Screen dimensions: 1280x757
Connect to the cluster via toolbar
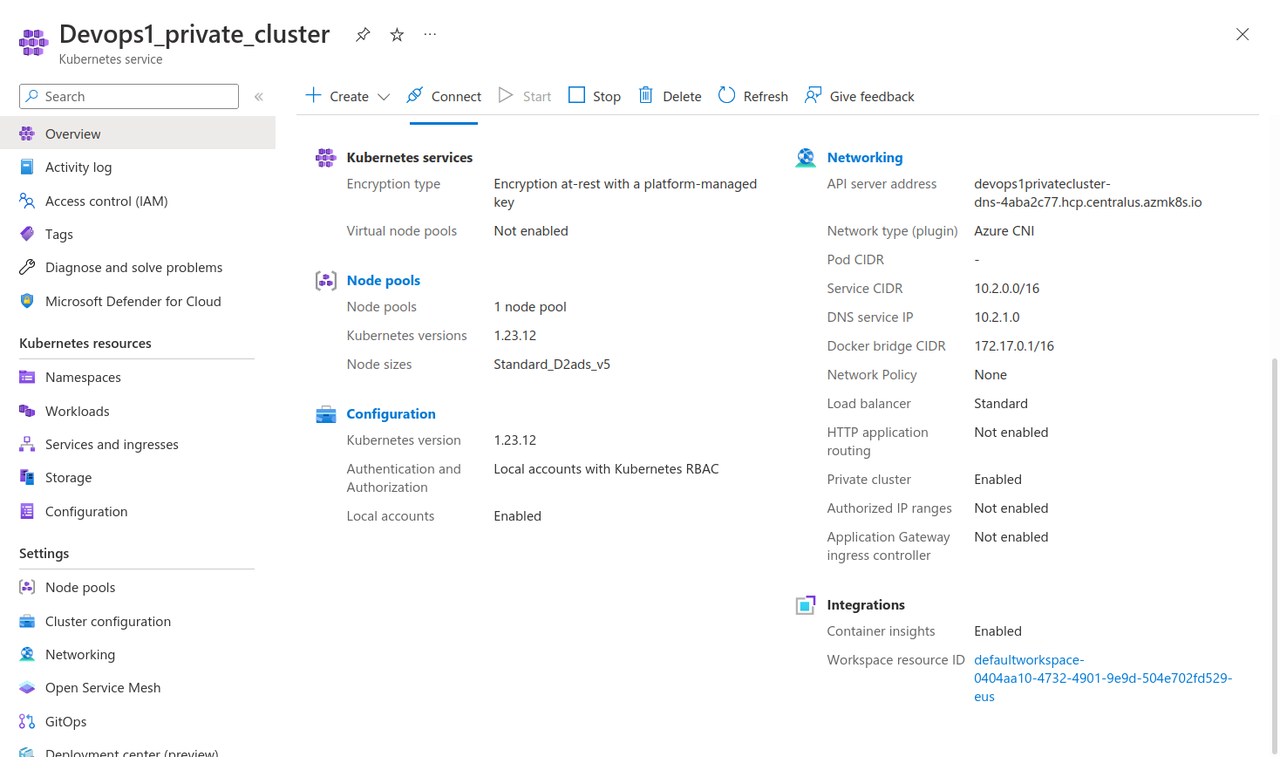pyautogui.click(x=444, y=96)
